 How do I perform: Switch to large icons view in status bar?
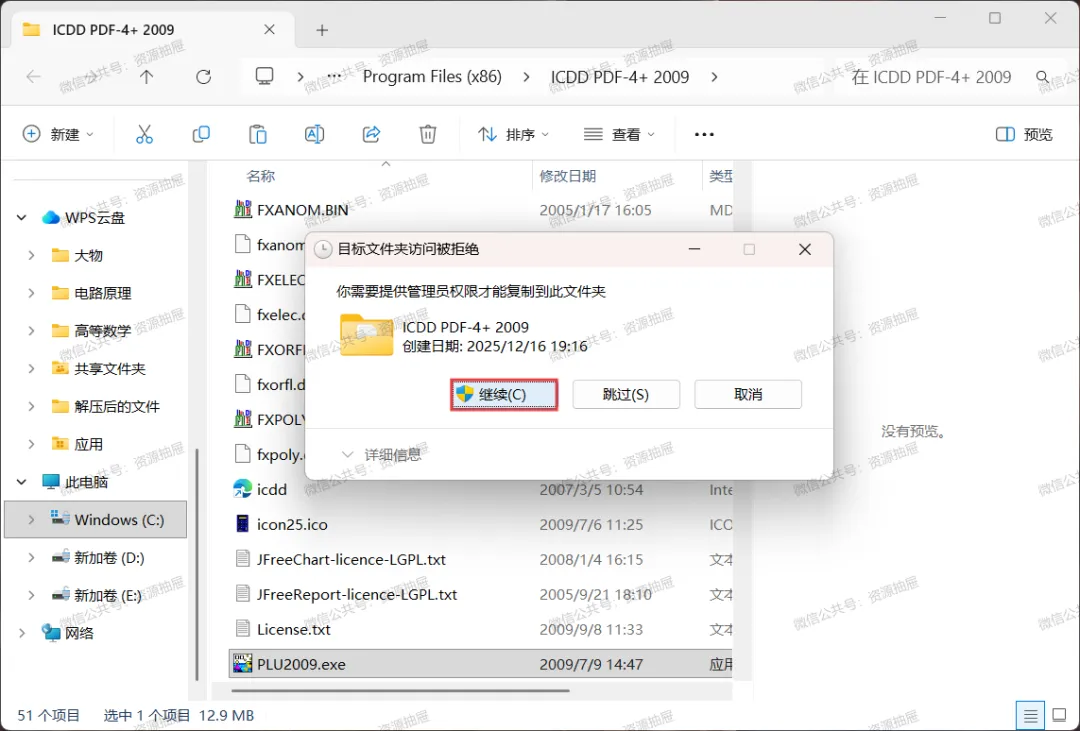coord(1059,716)
